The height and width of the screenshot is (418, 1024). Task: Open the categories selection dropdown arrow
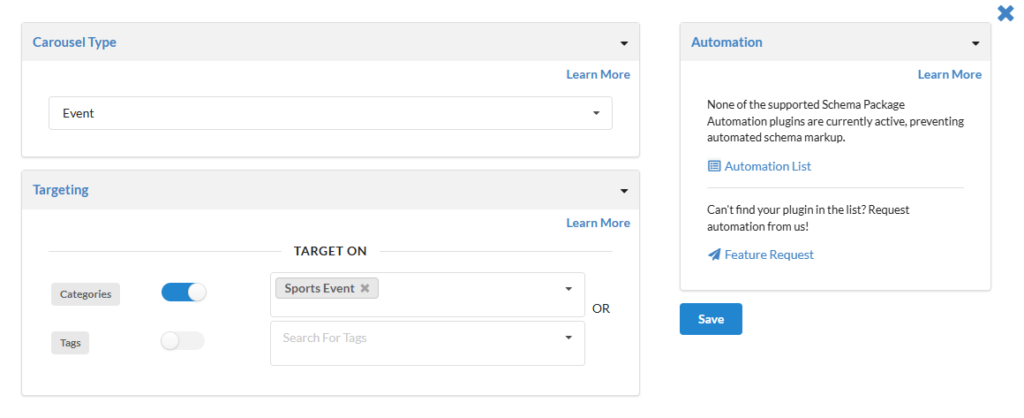pos(568,289)
